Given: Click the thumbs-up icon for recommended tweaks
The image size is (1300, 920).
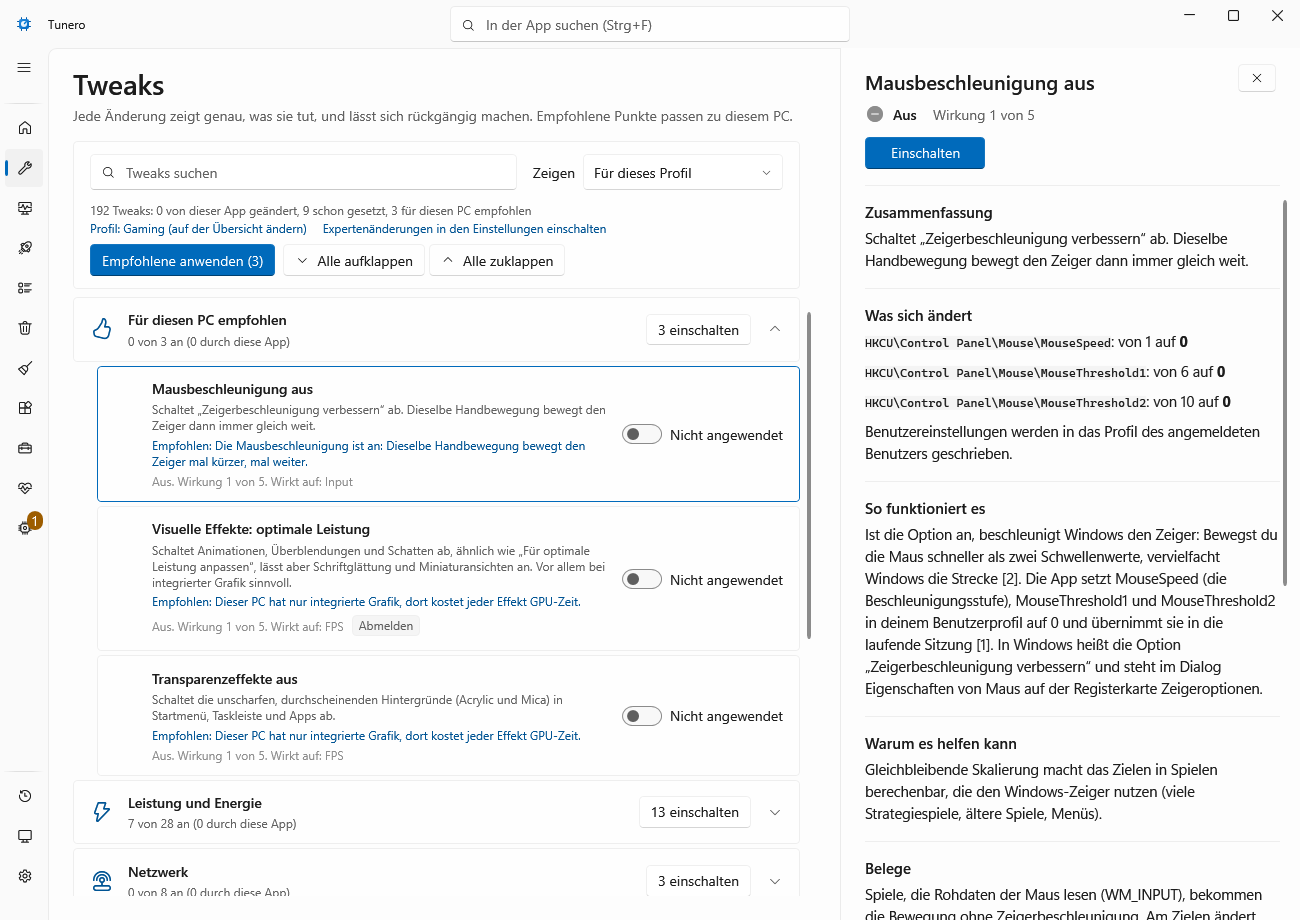Looking at the screenshot, I should (x=102, y=329).
